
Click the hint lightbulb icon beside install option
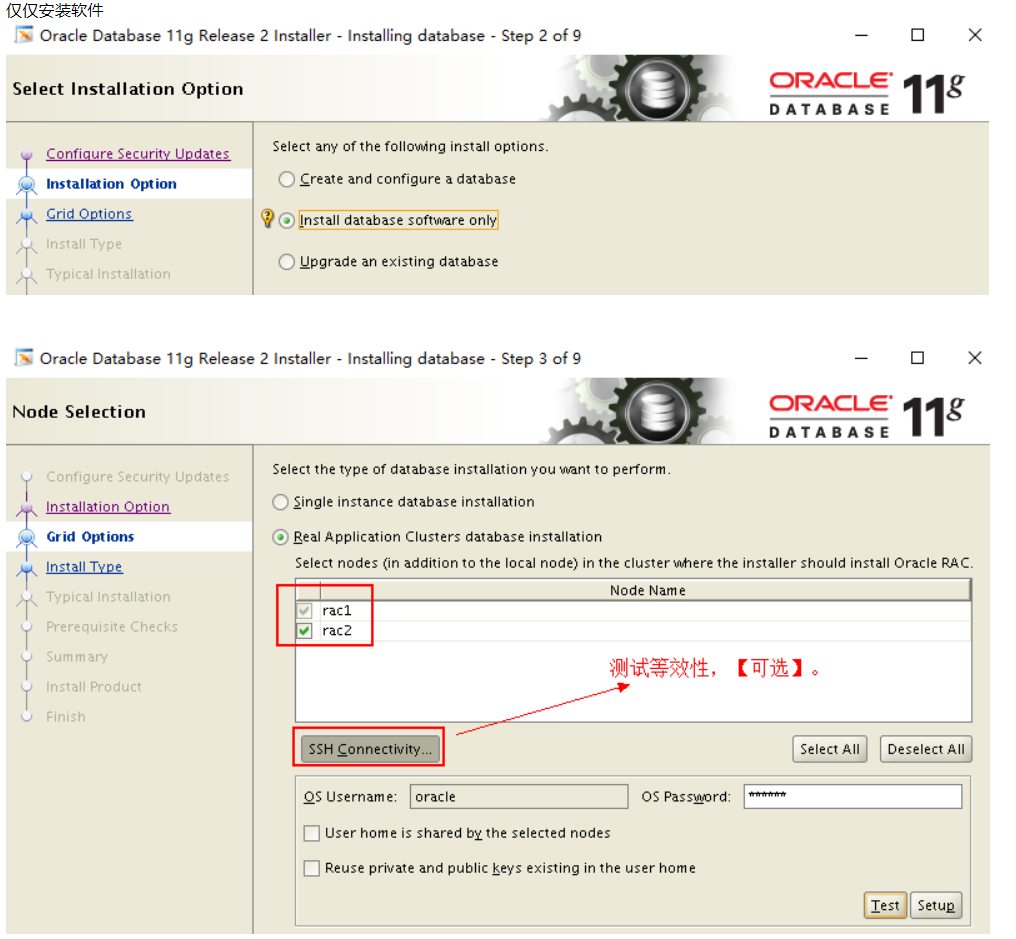(x=267, y=218)
